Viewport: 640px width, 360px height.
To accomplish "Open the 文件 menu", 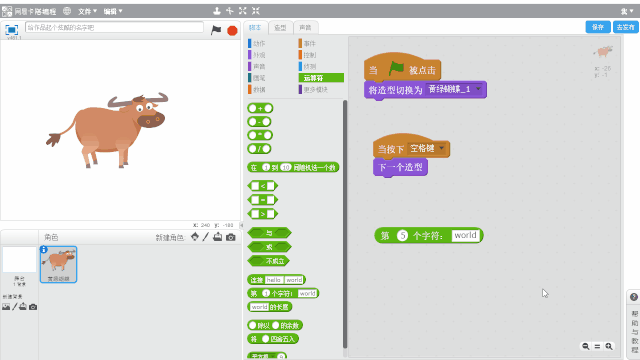I will [87, 11].
